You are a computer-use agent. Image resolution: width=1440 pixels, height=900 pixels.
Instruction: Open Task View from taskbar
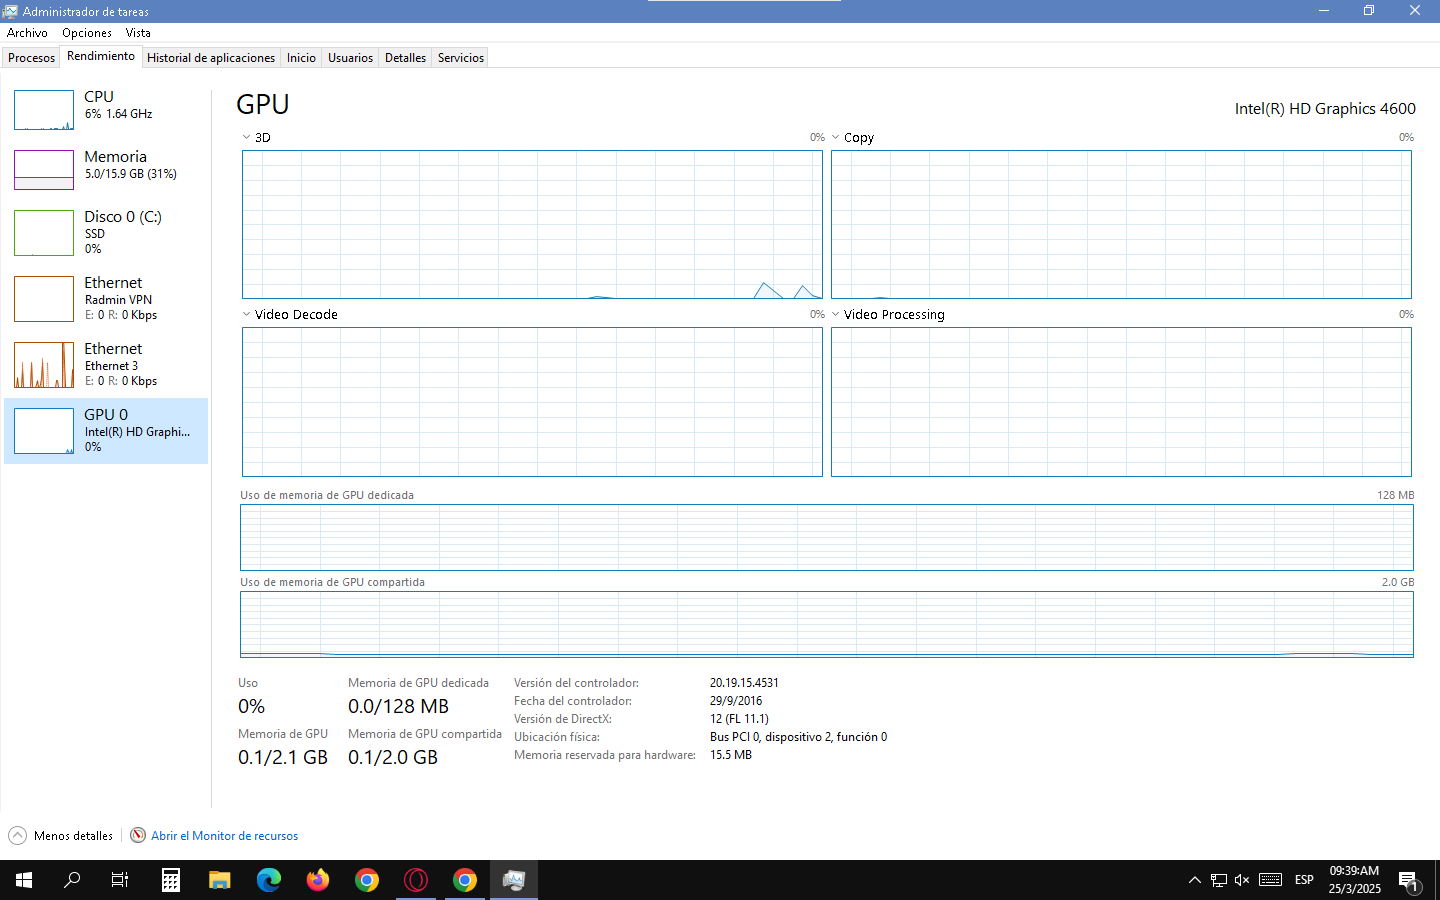tap(120, 880)
